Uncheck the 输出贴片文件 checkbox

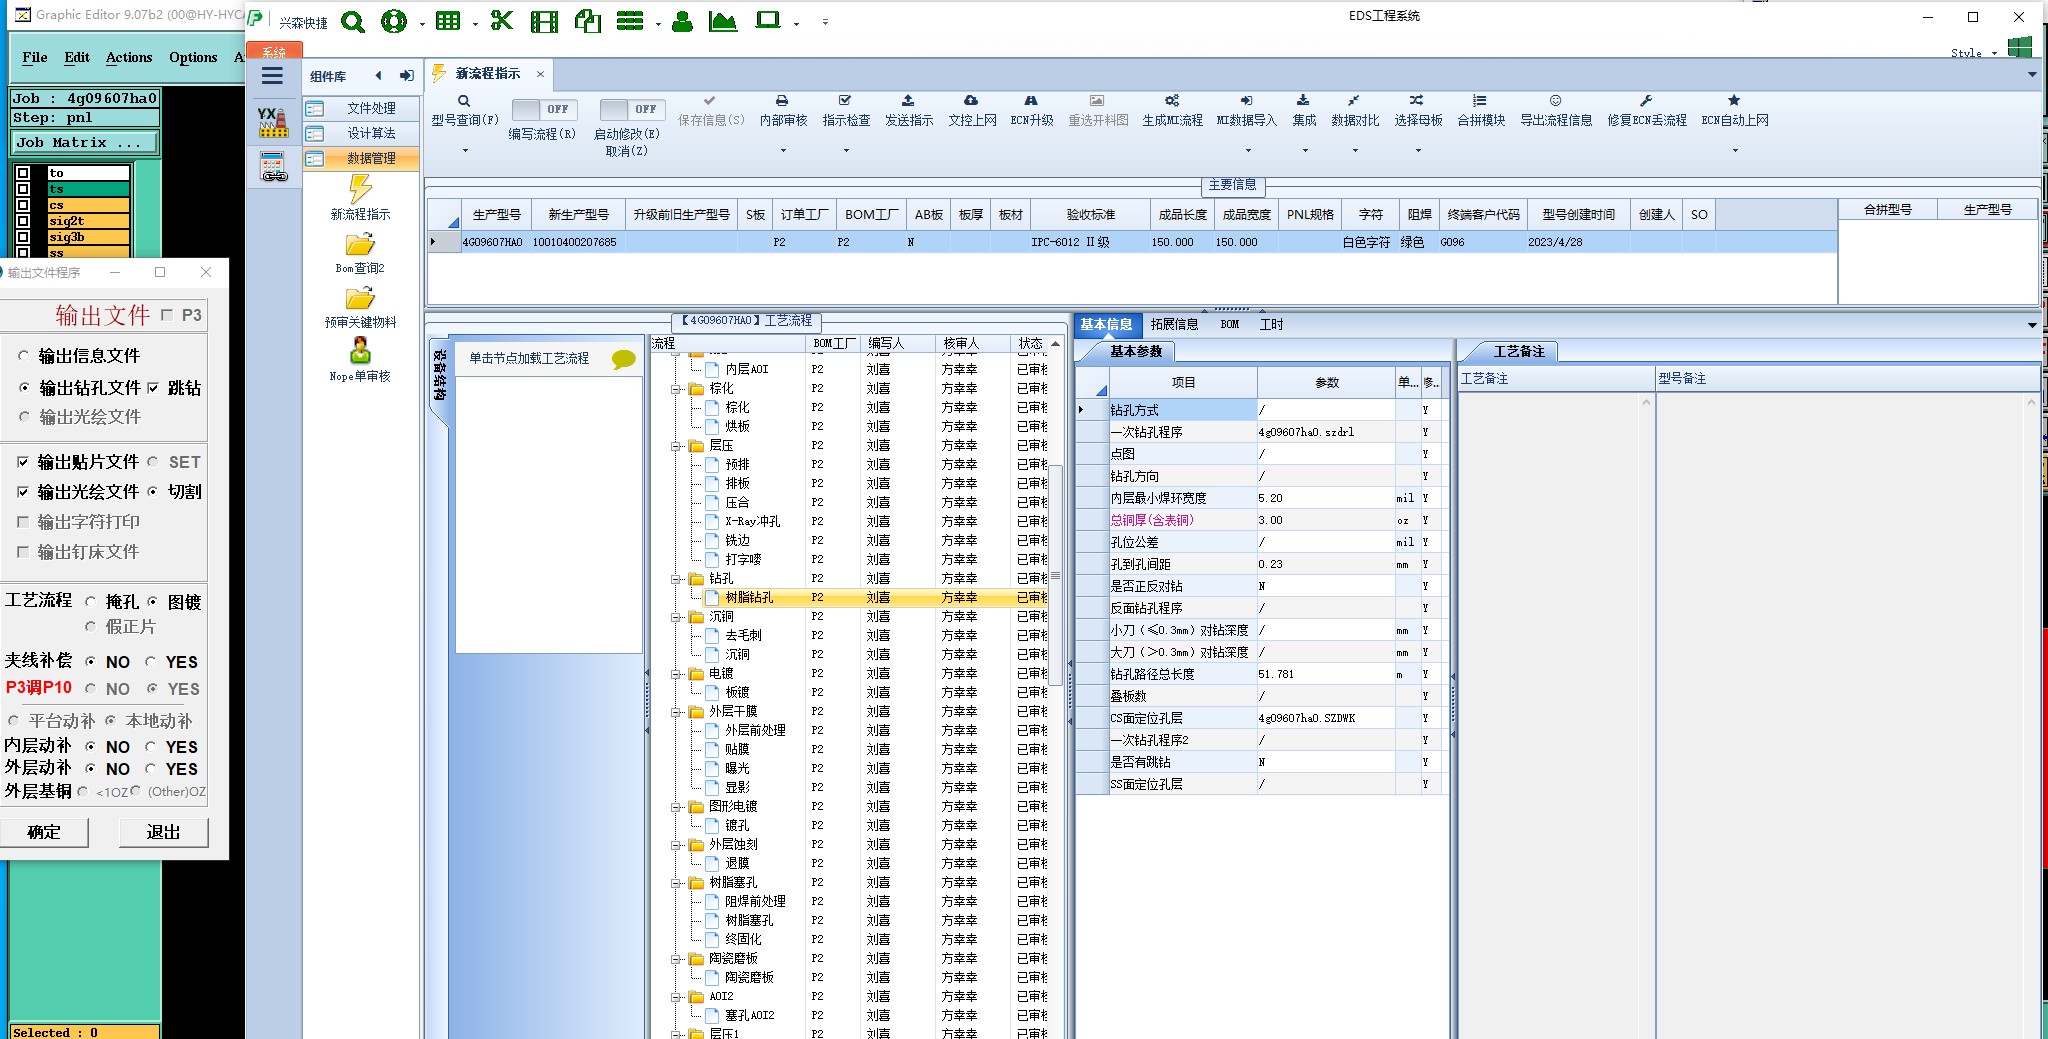coord(23,462)
